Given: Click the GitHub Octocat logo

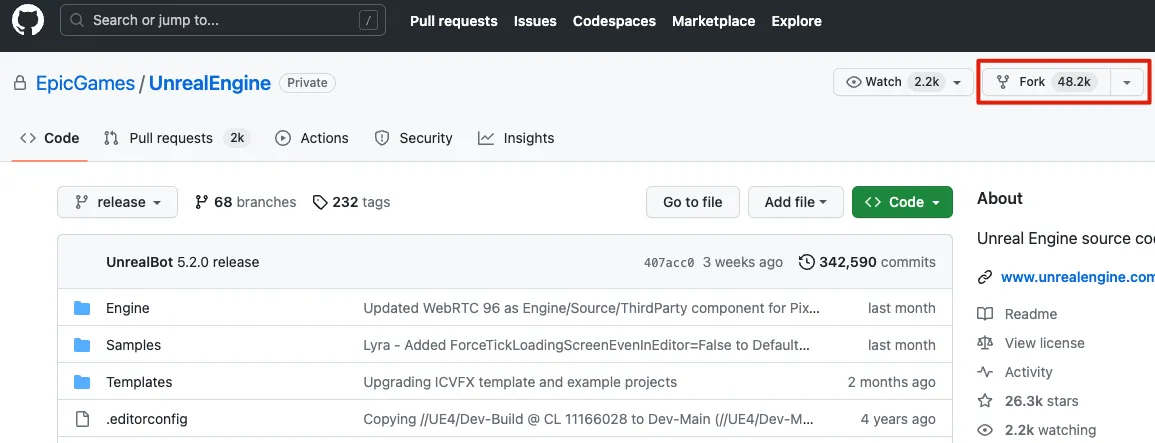Looking at the screenshot, I should [x=27, y=21].
